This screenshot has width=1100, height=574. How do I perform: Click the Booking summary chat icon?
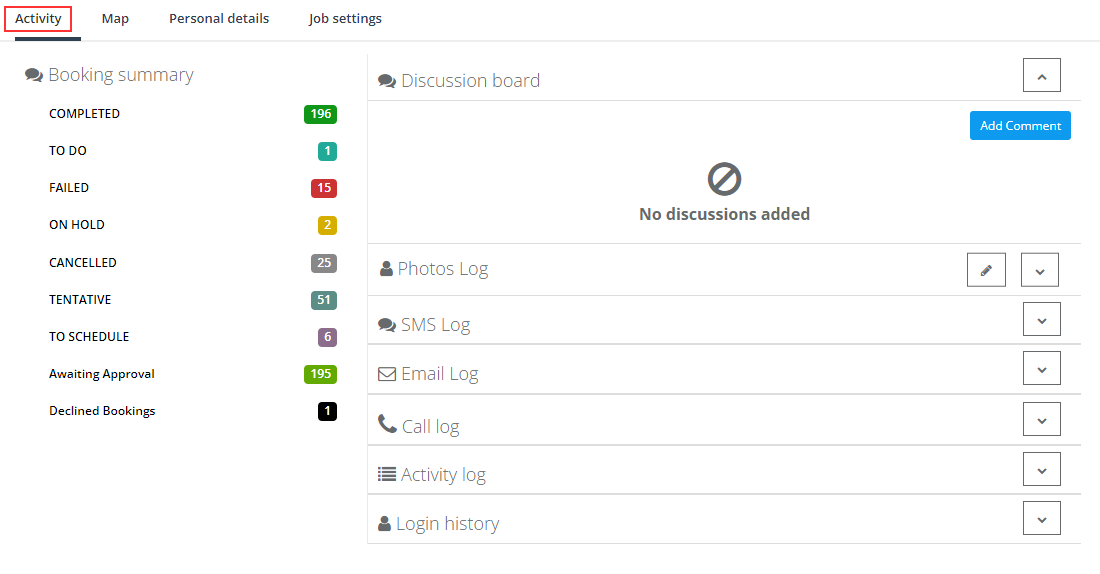(x=34, y=75)
